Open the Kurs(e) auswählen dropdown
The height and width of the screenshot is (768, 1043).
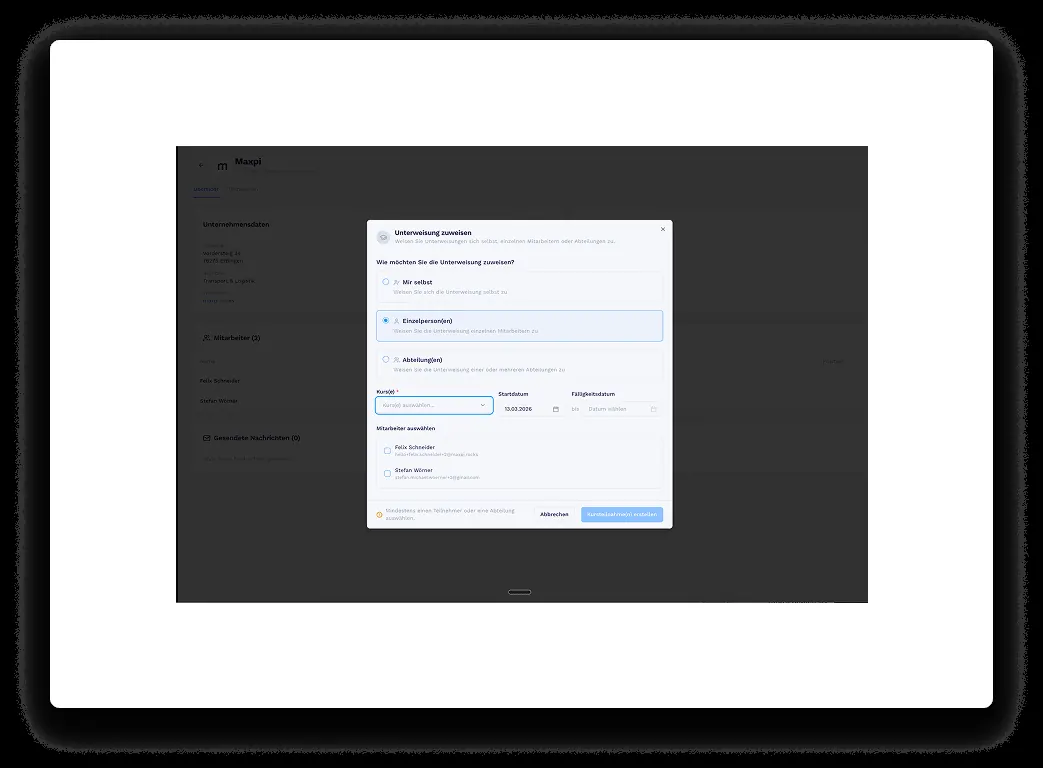pos(434,406)
